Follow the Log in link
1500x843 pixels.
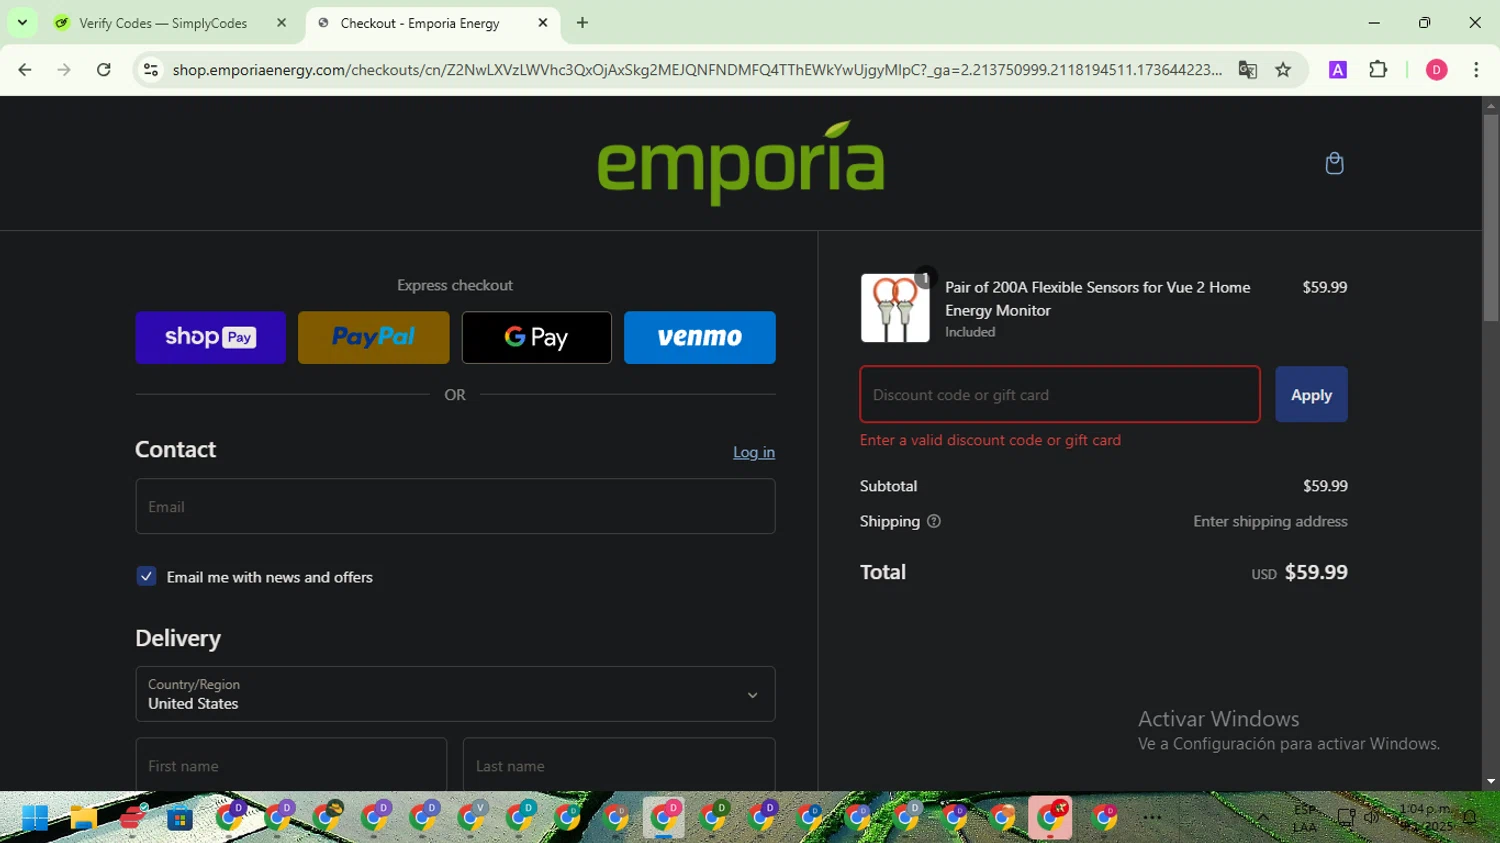coord(754,452)
